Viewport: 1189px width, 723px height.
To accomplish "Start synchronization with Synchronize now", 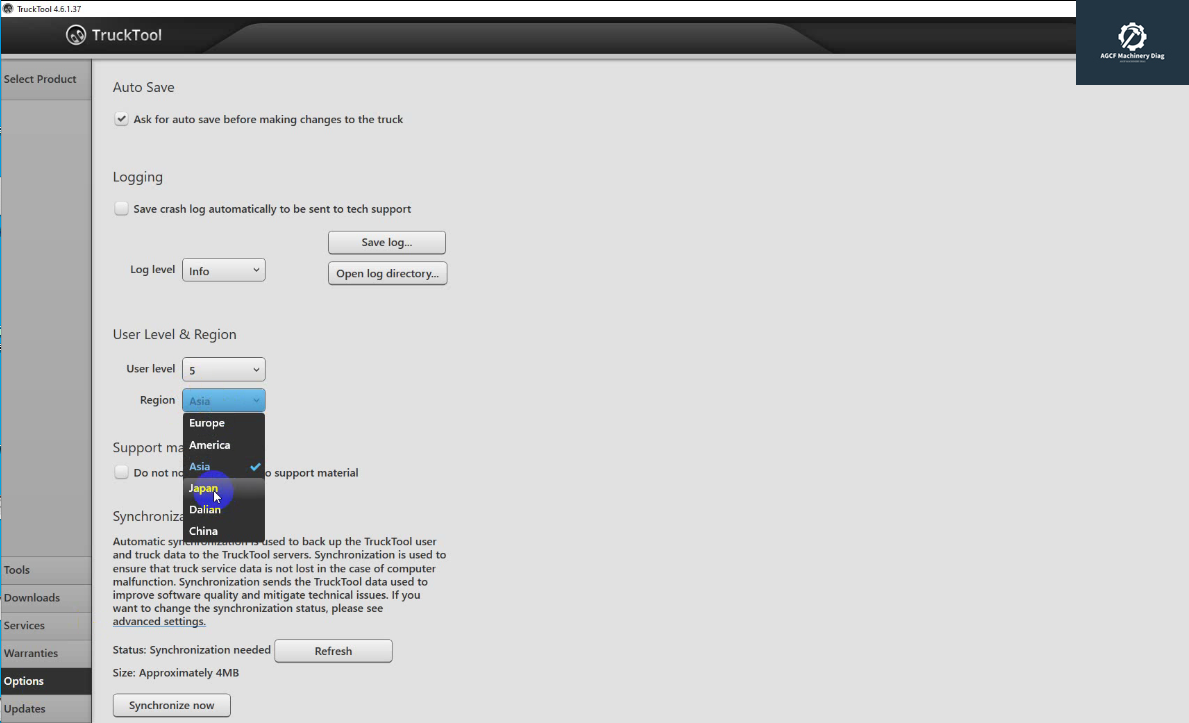I will tap(171, 704).
